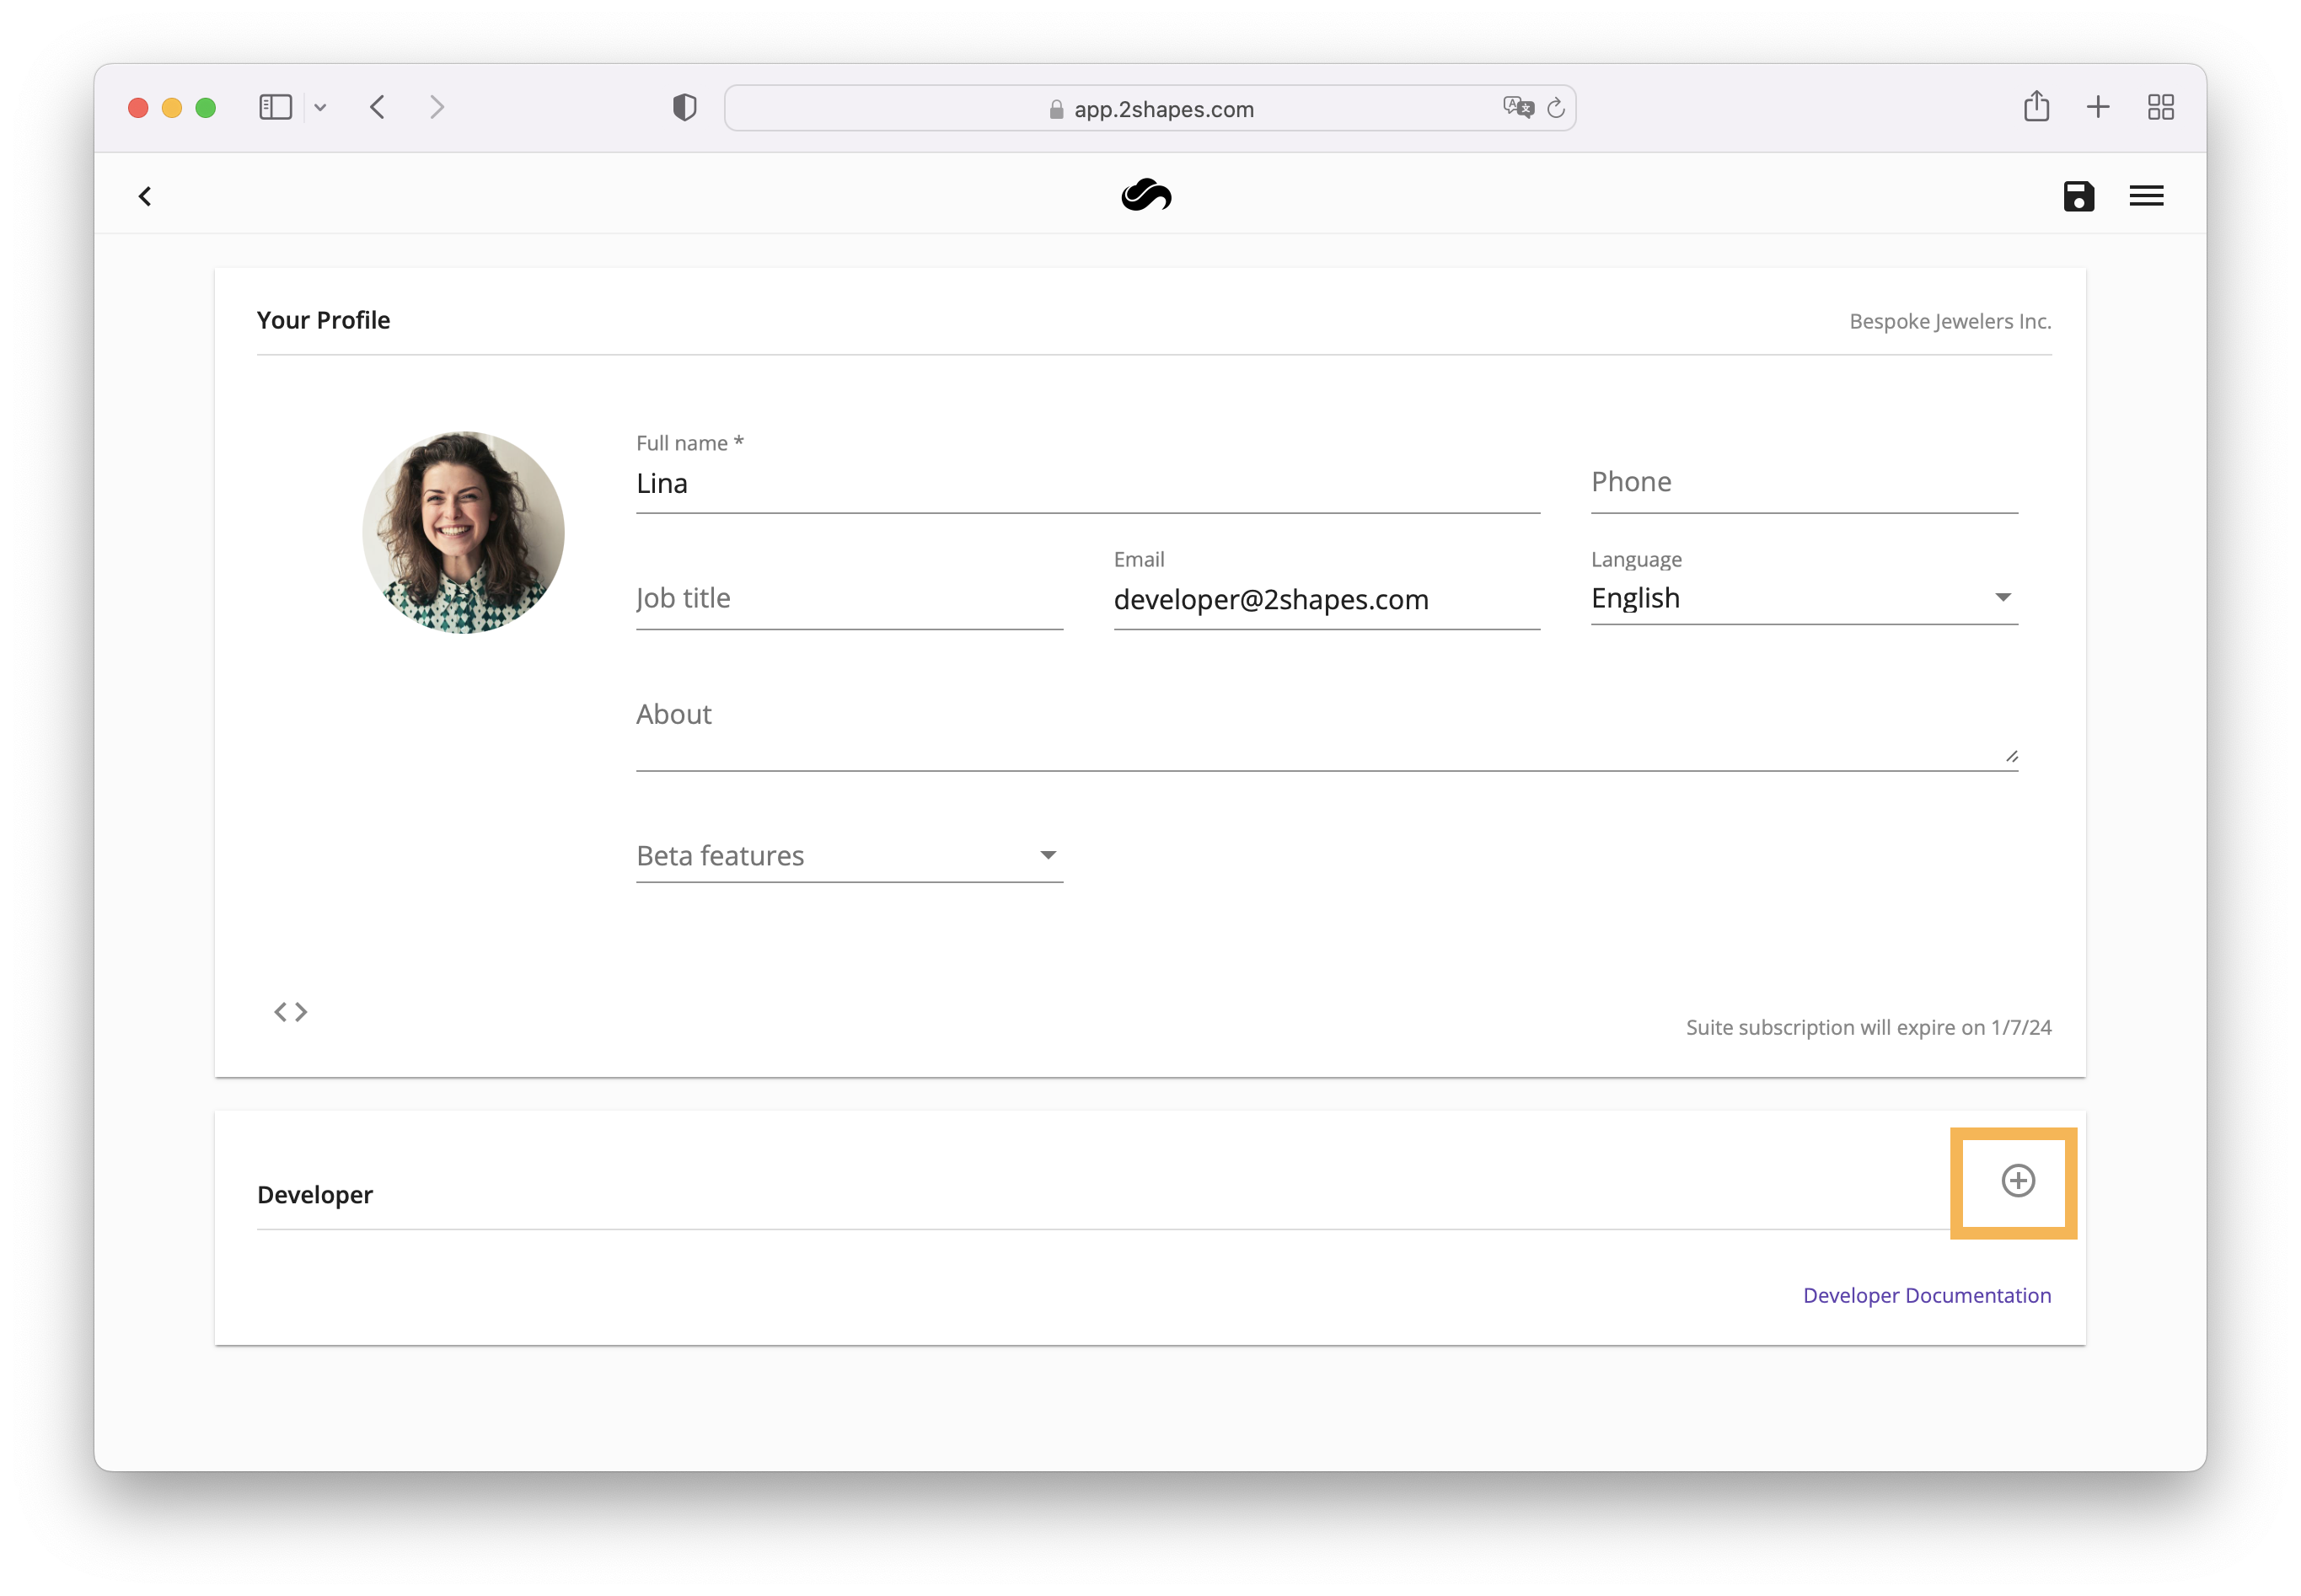Screen dimensions: 2301x1596
Task: Click the About text area
Action: pyautogui.click(x=1327, y=729)
